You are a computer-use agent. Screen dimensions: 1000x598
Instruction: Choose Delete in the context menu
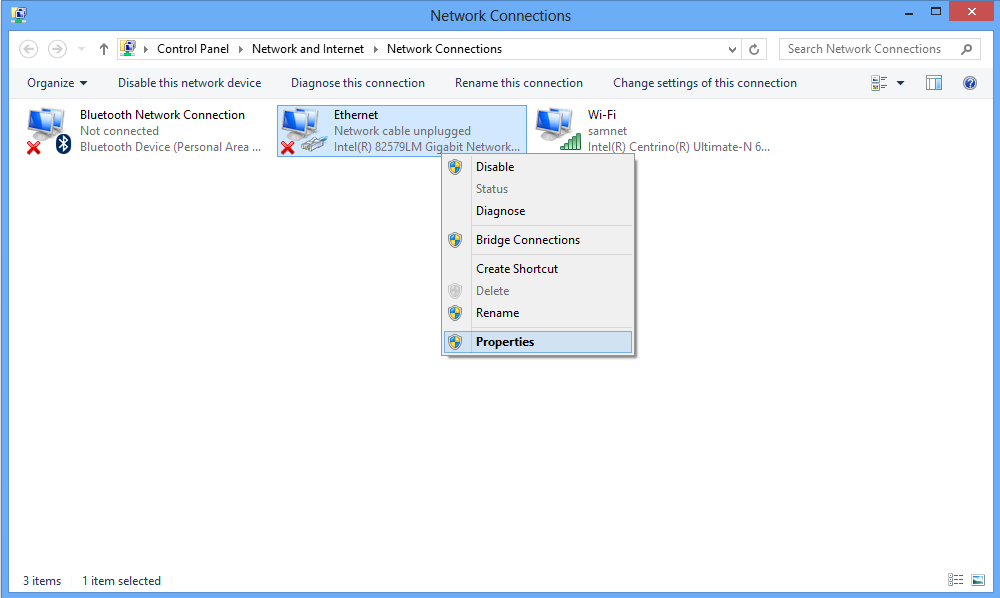[x=538, y=291]
